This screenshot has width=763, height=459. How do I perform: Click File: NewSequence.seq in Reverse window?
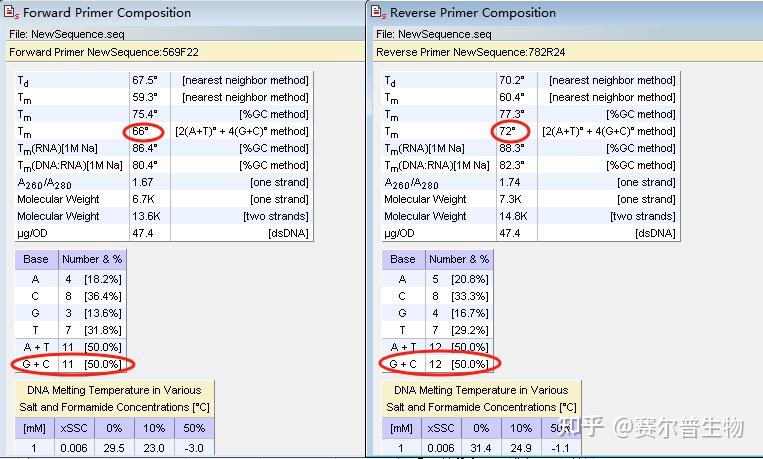434,34
